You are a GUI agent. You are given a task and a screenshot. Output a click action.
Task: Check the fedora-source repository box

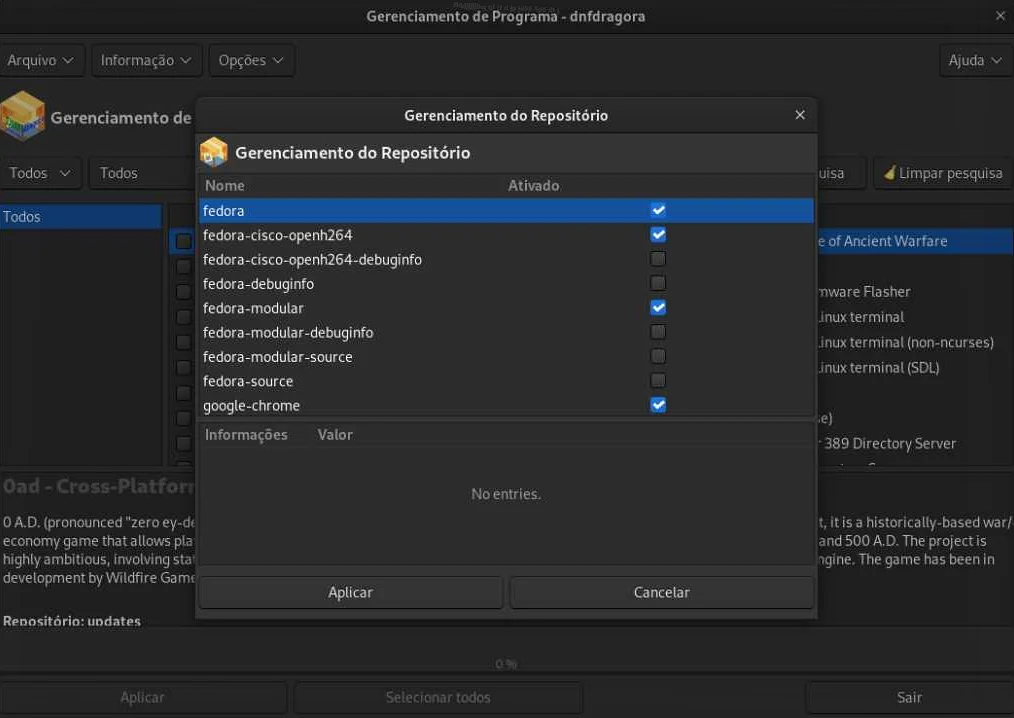(658, 381)
